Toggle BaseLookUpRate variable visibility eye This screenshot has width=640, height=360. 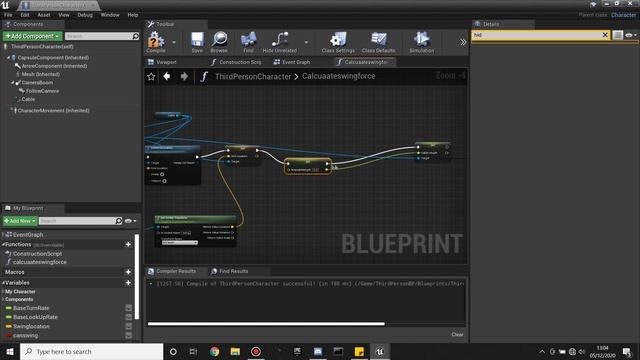click(129, 317)
